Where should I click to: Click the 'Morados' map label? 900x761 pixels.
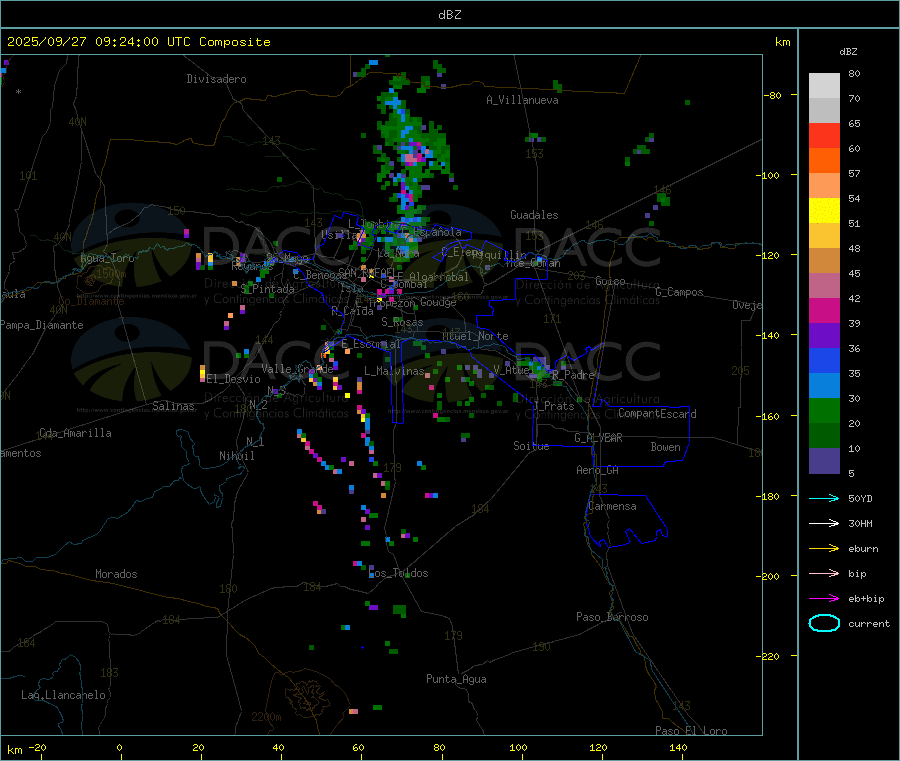pos(116,574)
